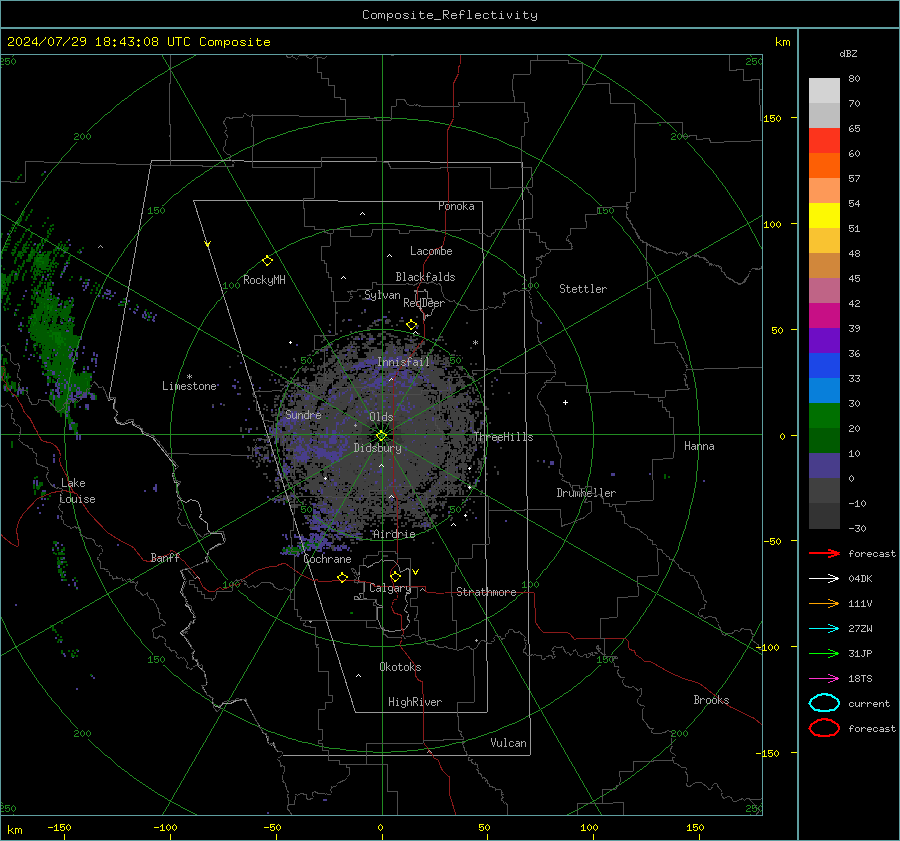
Task: Click the red forecast ellipse legend icon
Action: [x=824, y=728]
